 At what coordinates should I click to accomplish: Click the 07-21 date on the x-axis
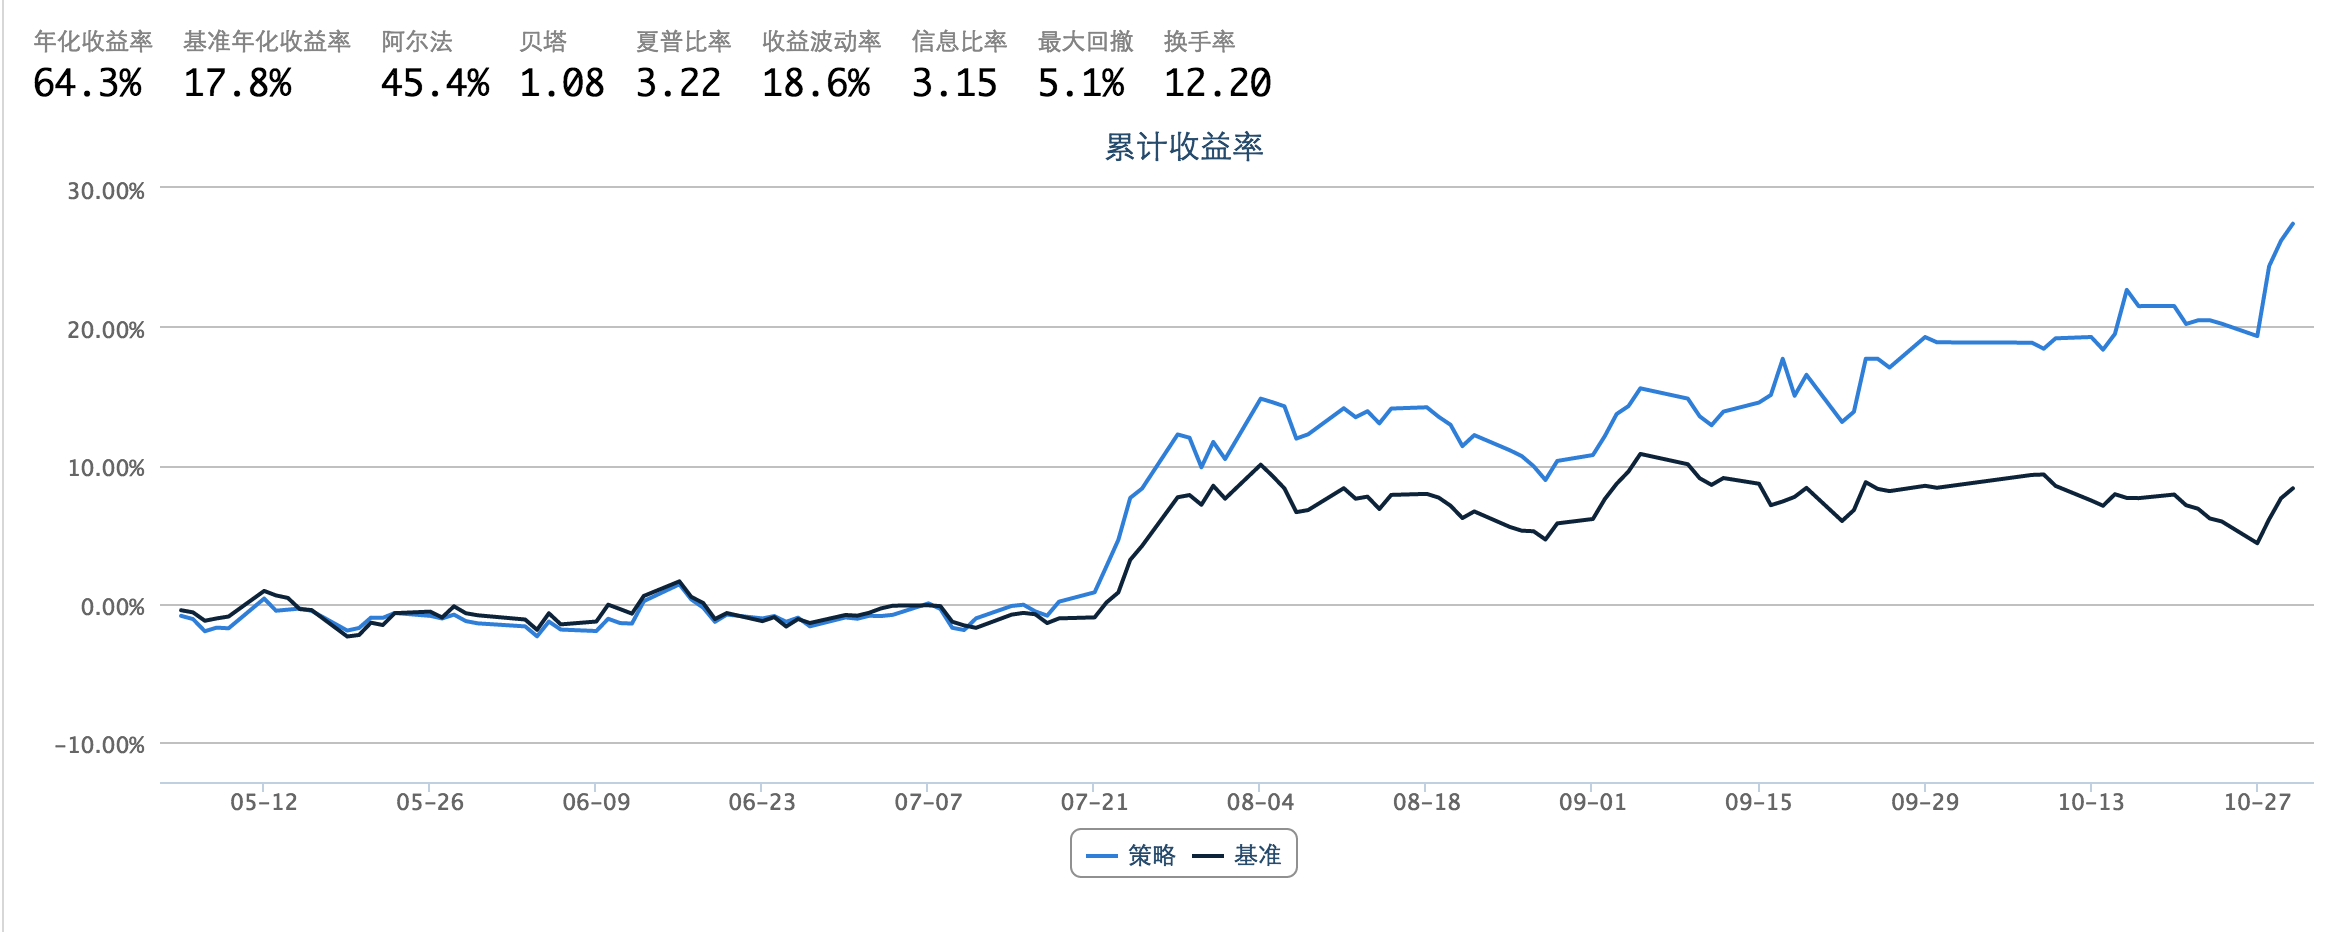pos(1094,802)
